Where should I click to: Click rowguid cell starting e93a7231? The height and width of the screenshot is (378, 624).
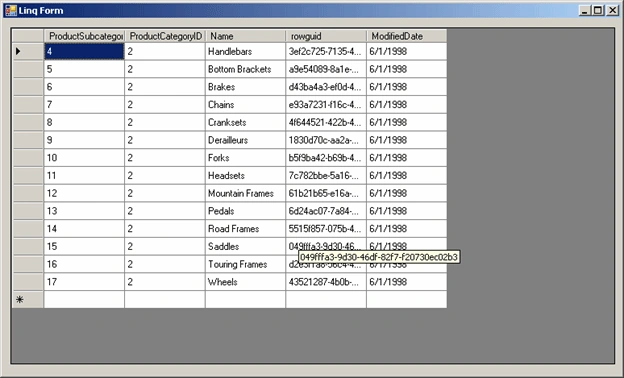326,105
